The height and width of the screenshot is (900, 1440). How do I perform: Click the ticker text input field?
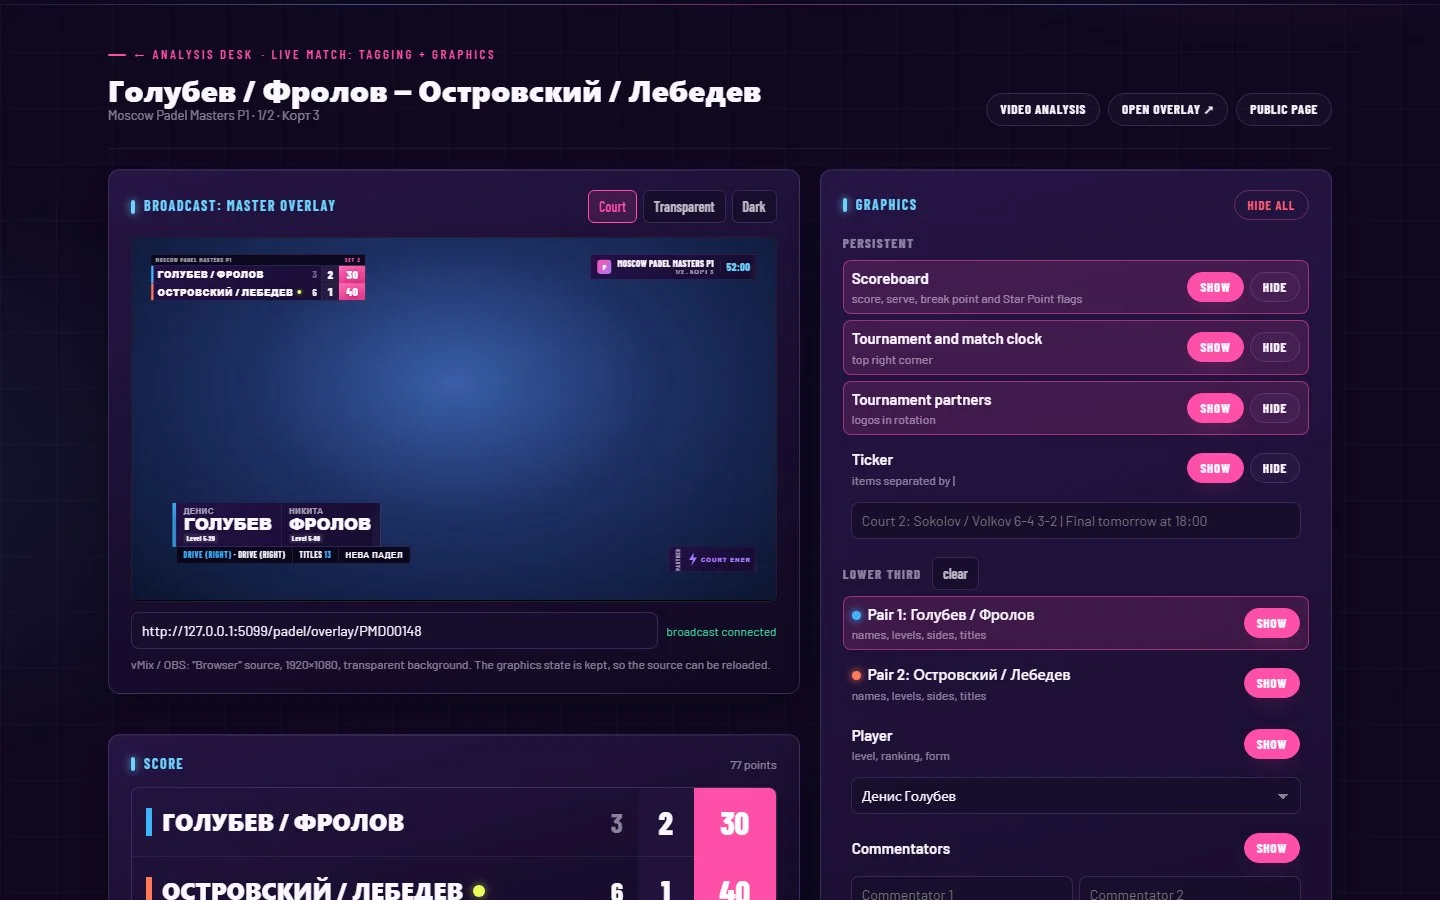1075,521
